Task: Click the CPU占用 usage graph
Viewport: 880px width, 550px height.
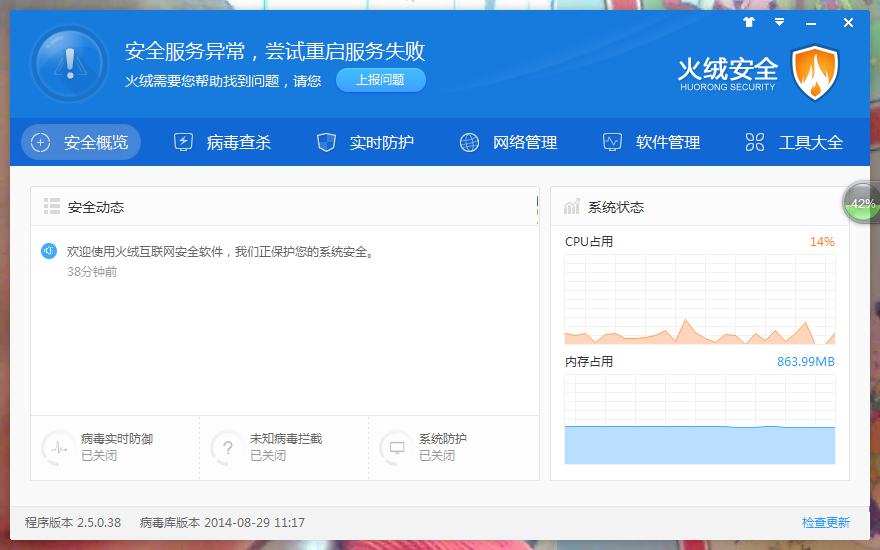Action: [700, 299]
